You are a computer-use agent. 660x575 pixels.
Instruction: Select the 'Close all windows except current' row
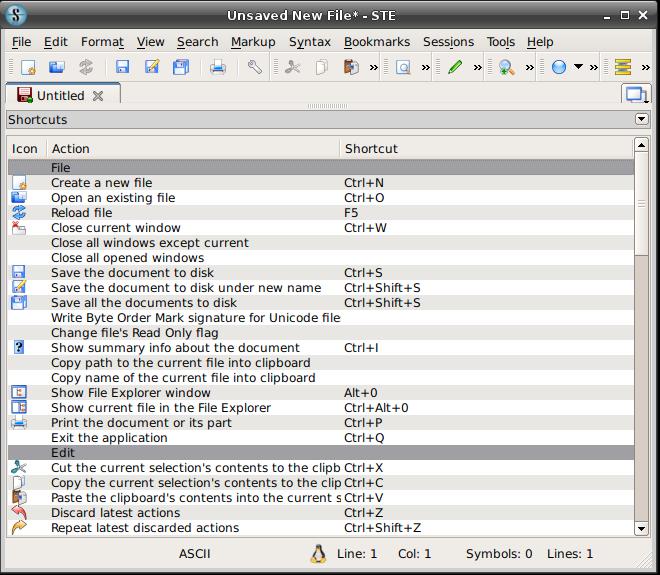click(x=321, y=243)
